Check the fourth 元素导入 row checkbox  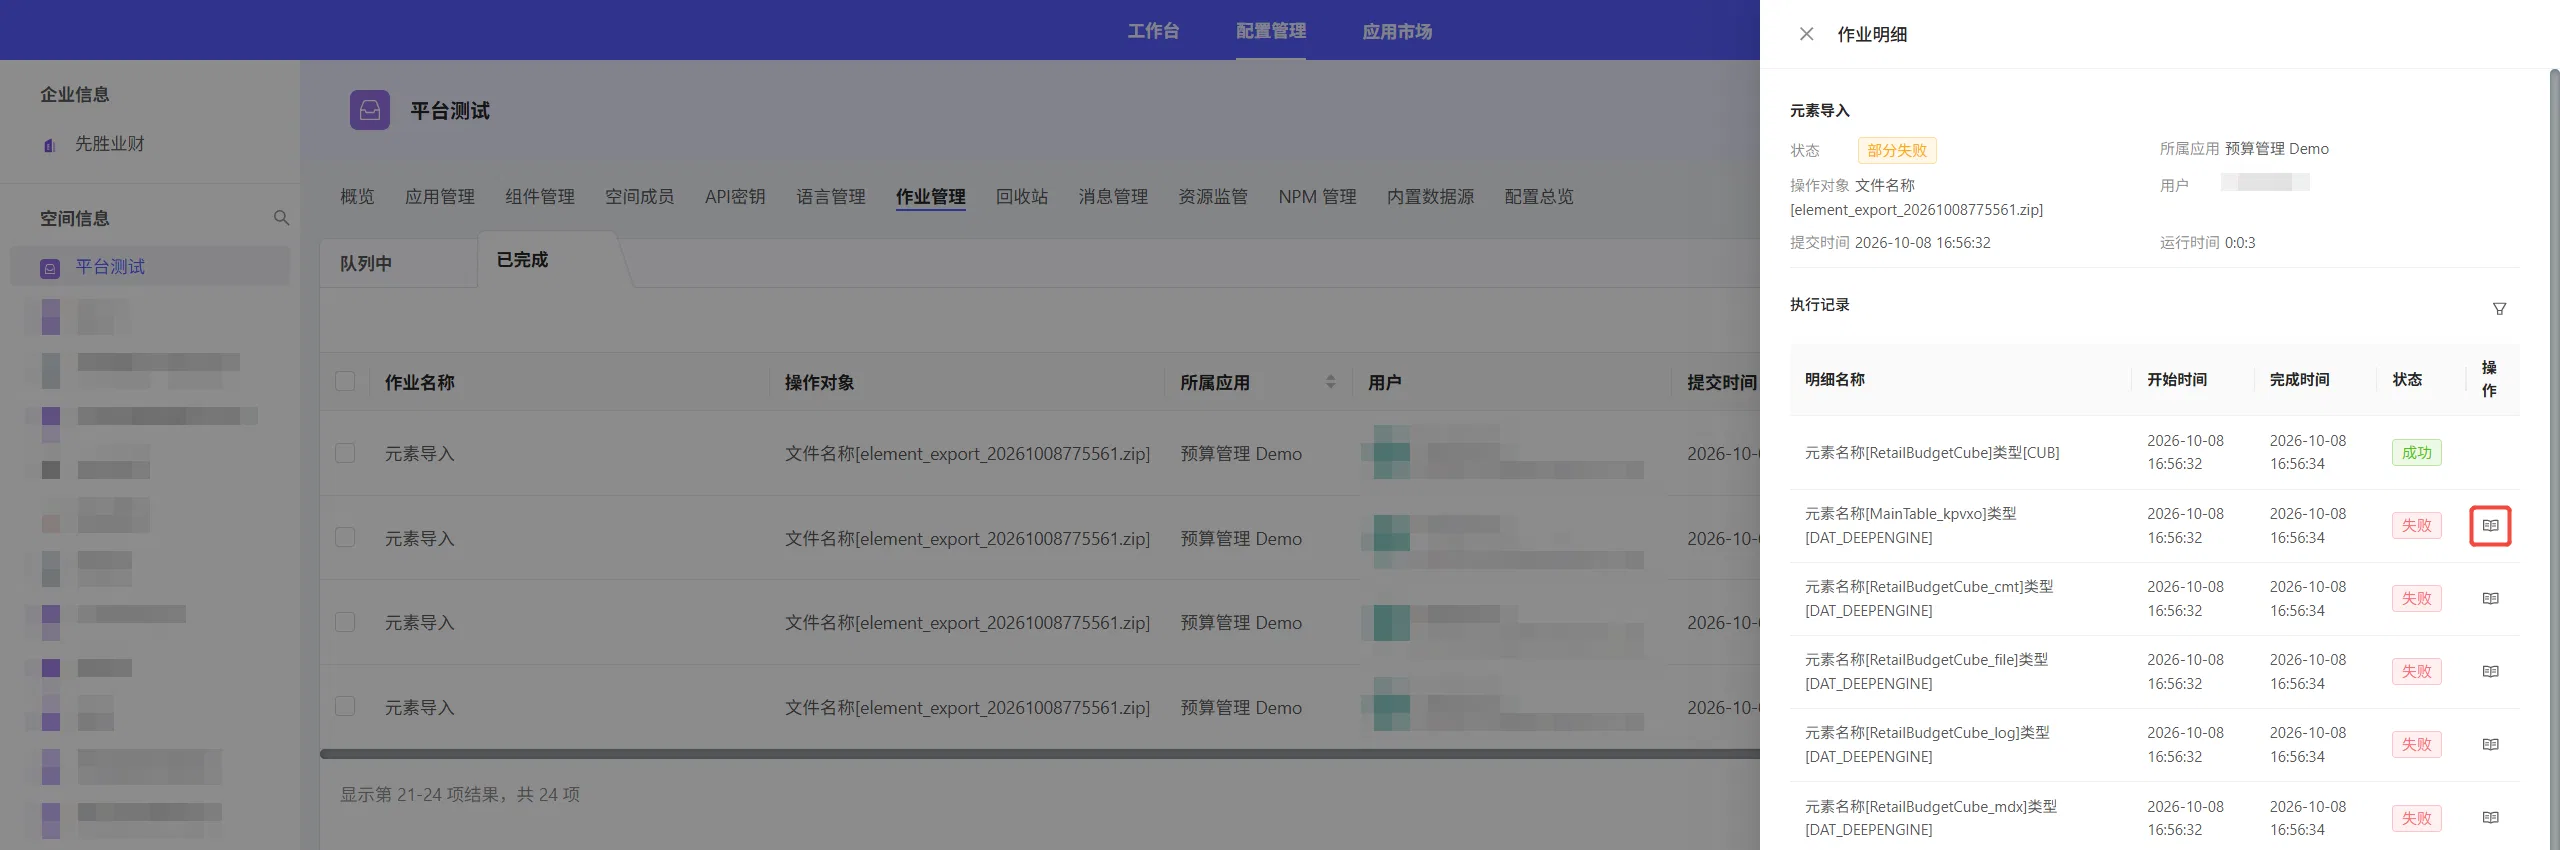point(345,706)
